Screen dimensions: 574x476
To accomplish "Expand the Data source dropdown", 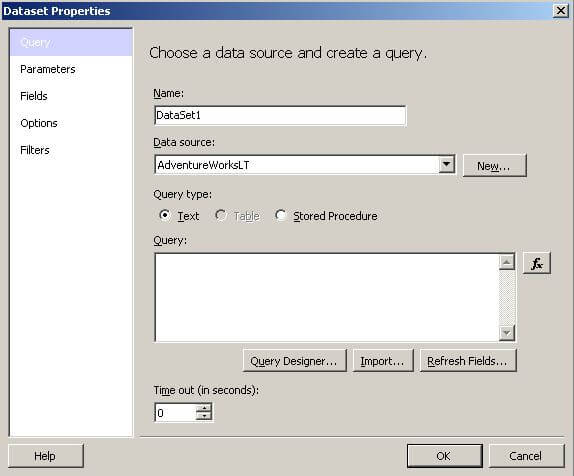I will (x=446, y=164).
